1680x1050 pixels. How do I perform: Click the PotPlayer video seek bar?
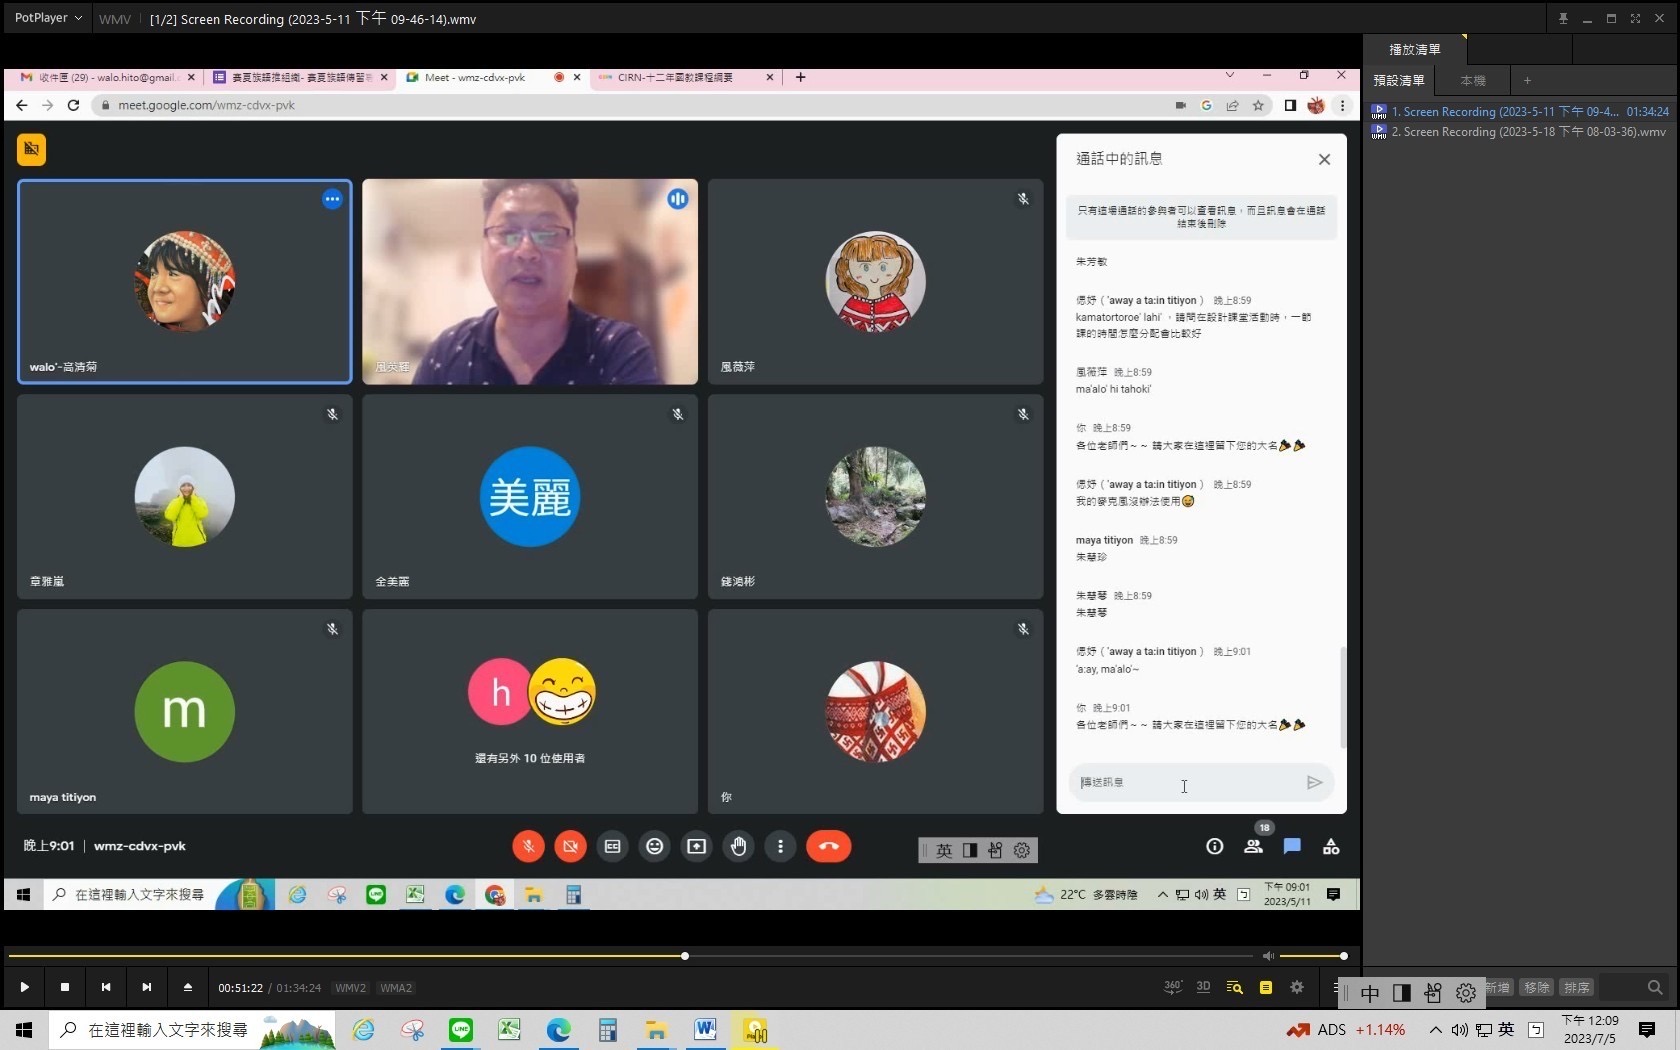point(630,956)
